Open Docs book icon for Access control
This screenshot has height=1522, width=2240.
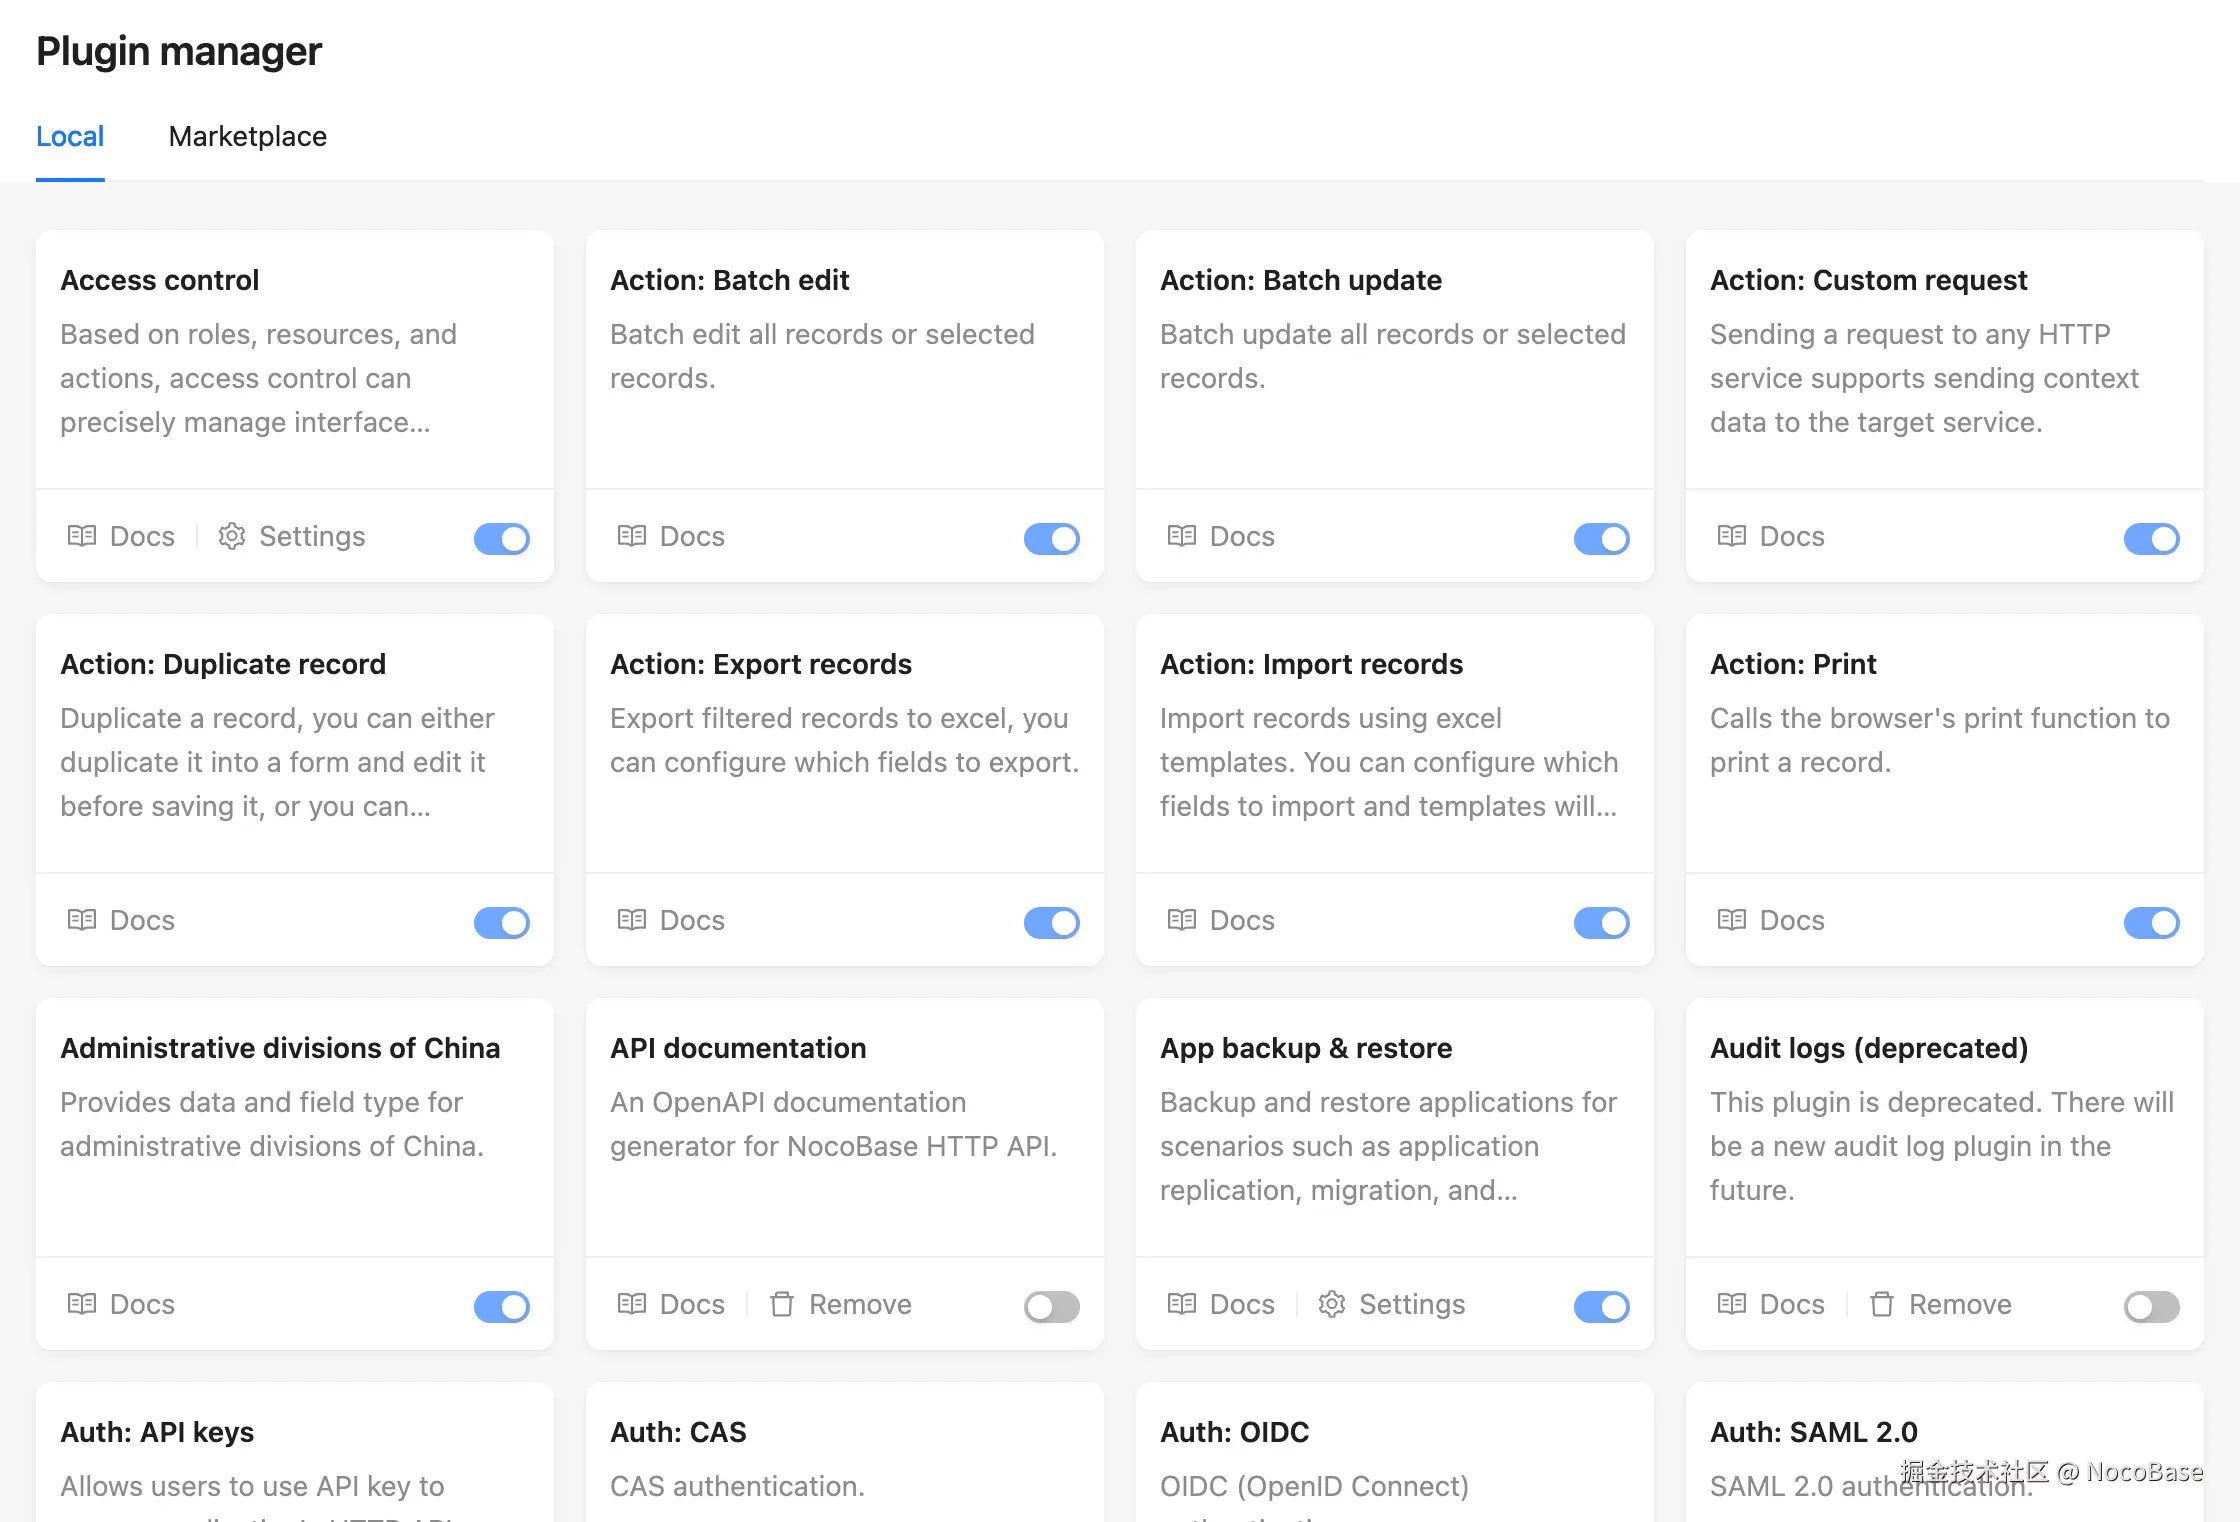point(82,536)
